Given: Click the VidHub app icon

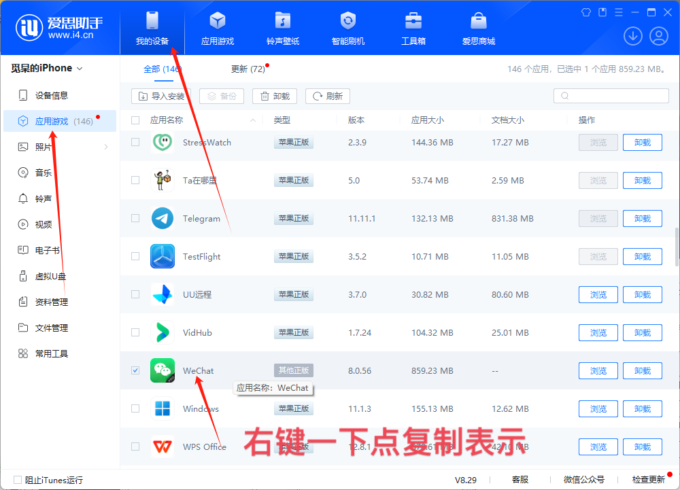Looking at the screenshot, I should [x=163, y=333].
